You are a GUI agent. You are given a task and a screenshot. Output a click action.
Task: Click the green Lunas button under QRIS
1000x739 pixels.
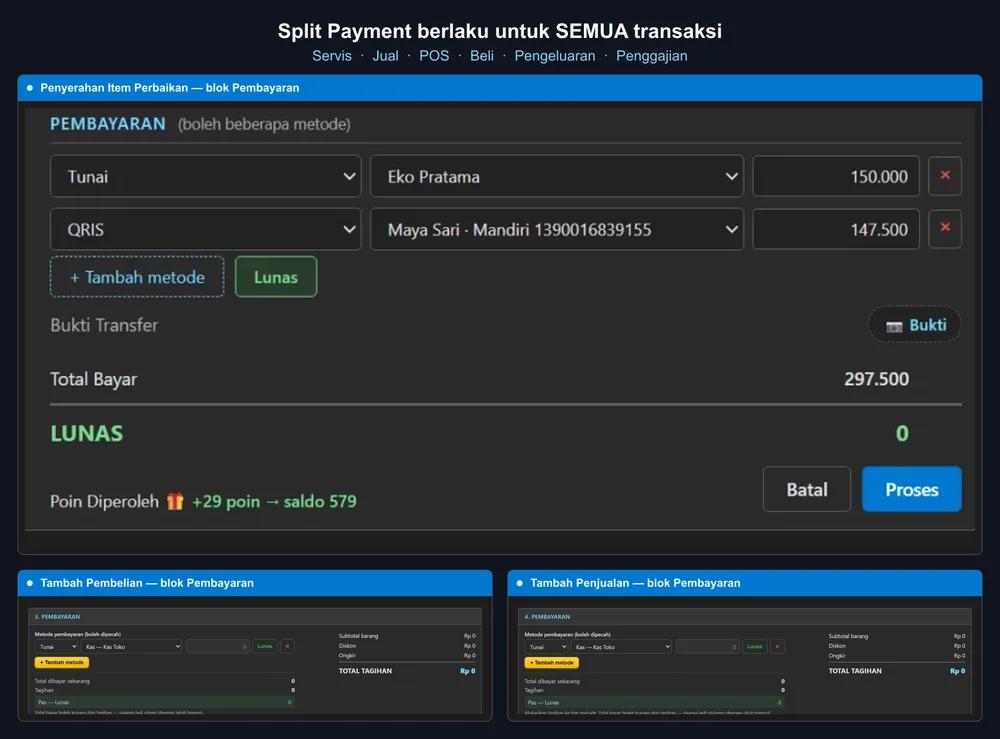pos(276,277)
